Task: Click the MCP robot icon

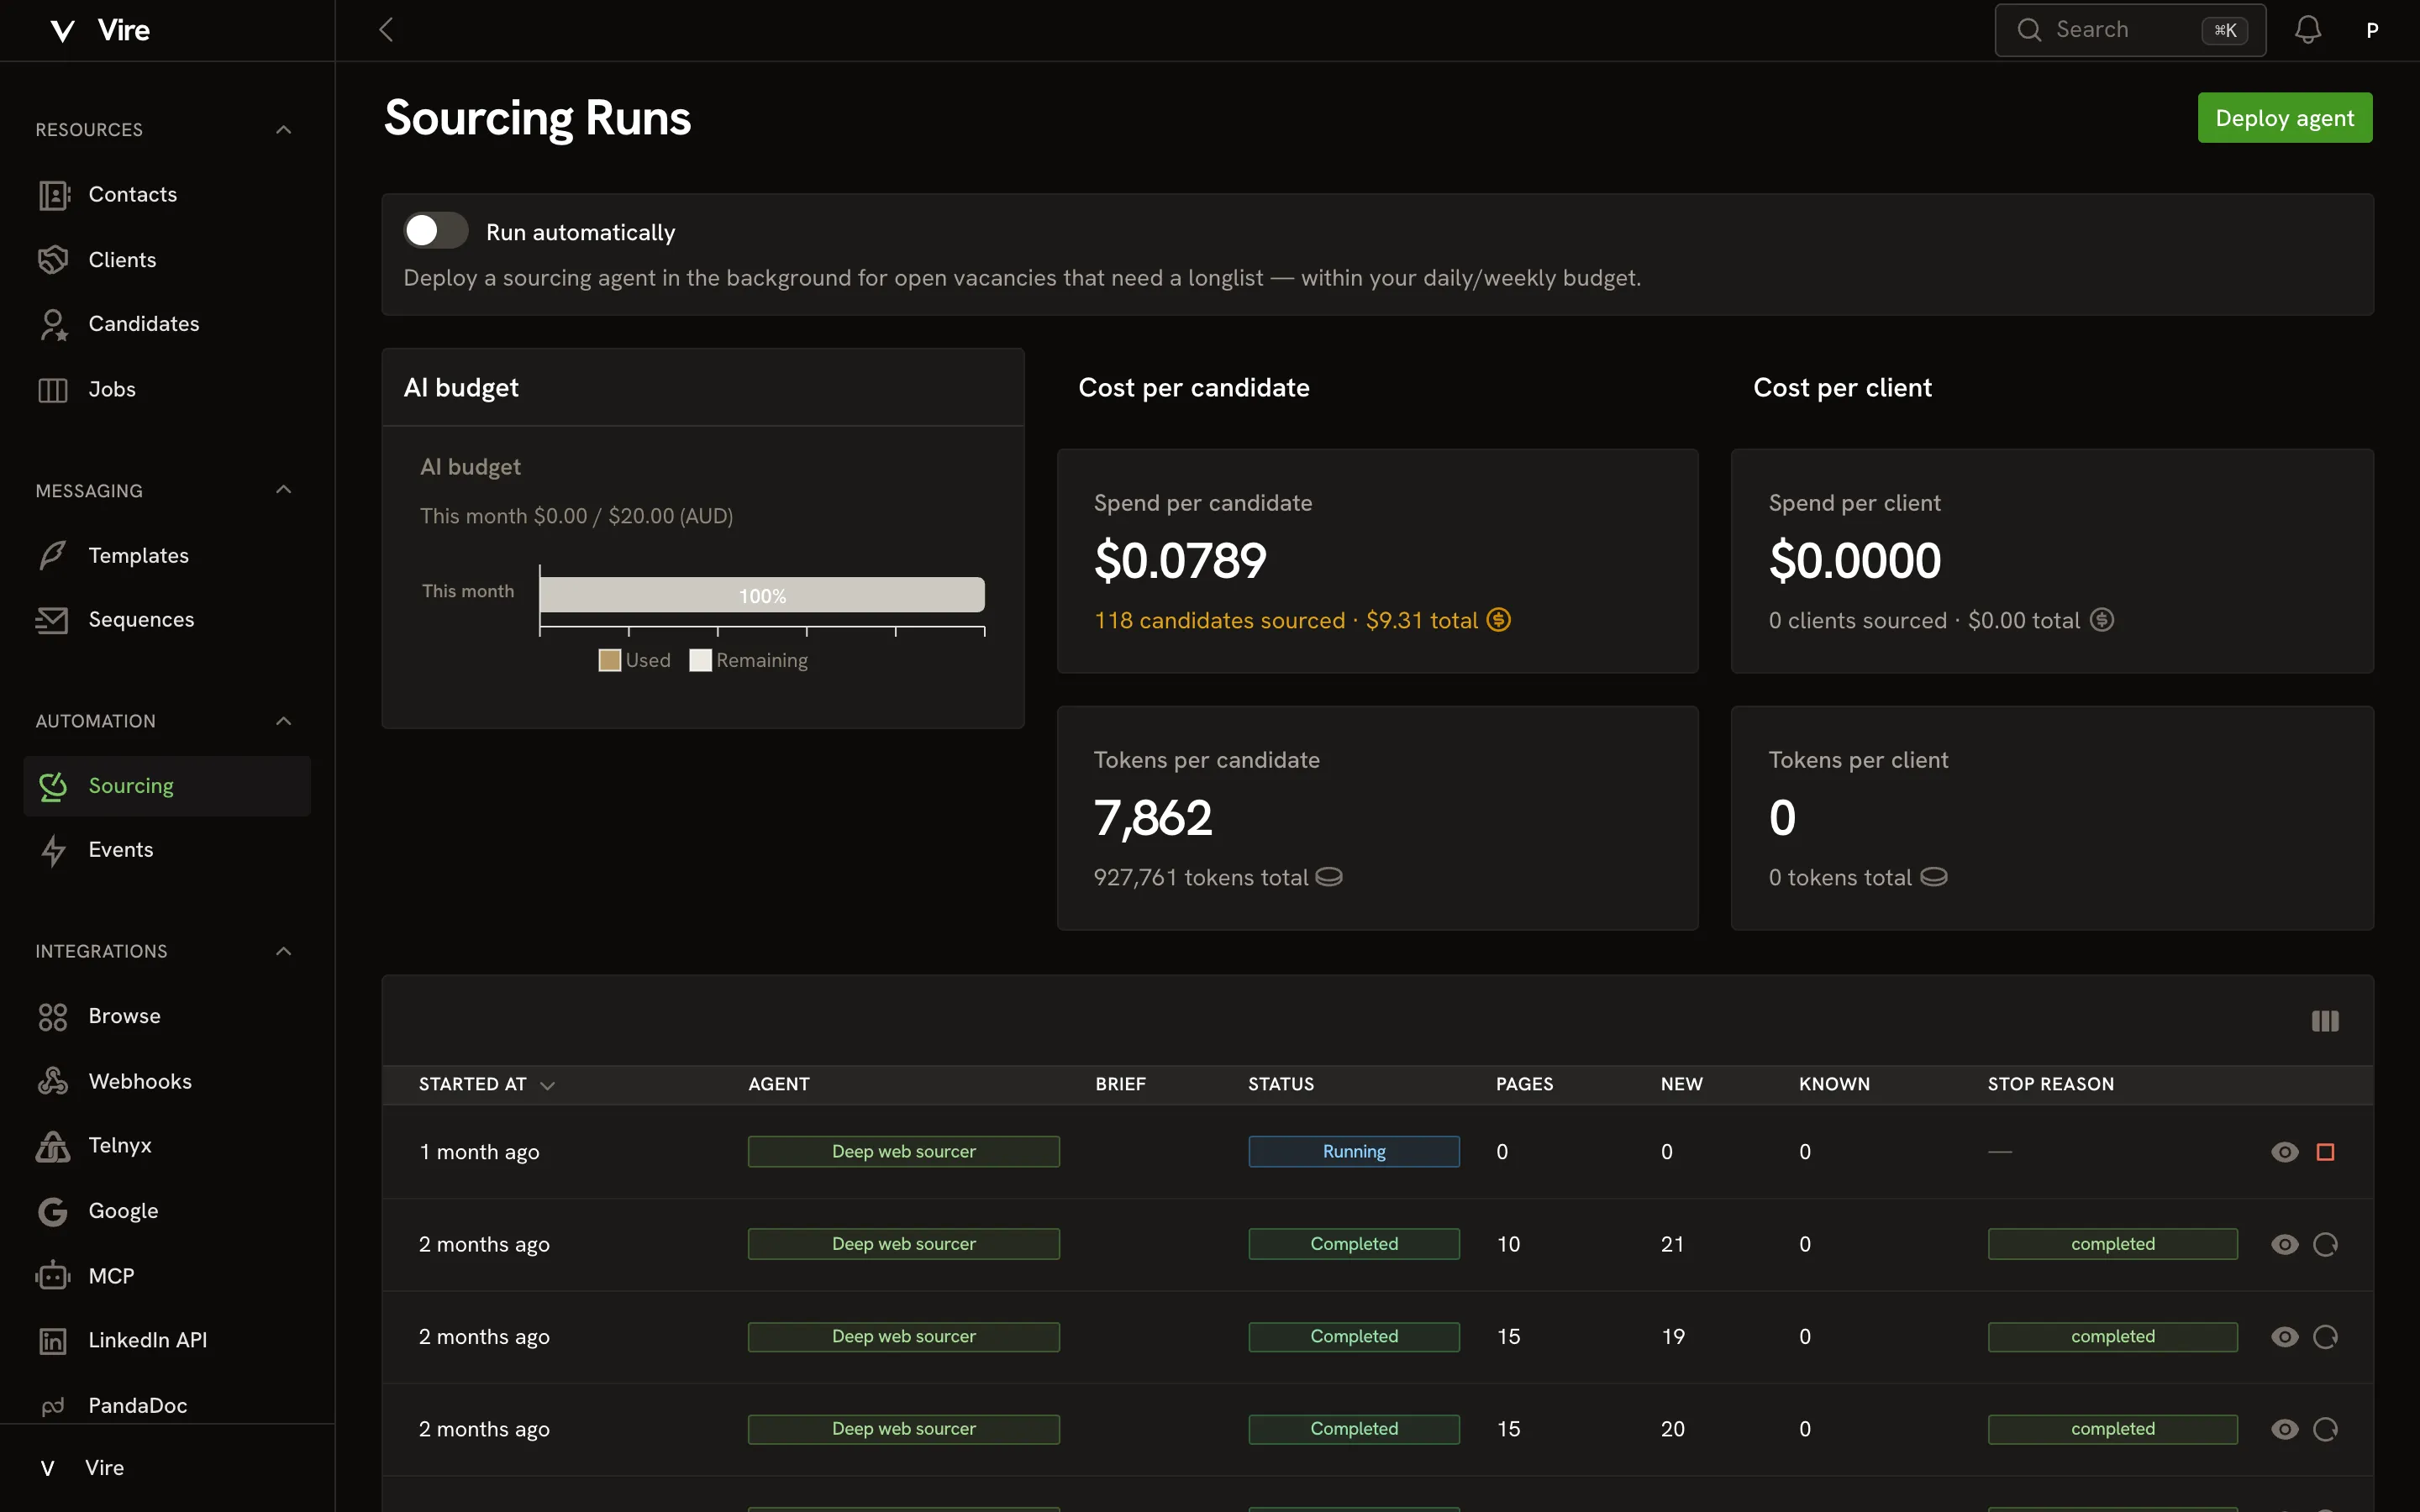Action: click(x=53, y=1276)
